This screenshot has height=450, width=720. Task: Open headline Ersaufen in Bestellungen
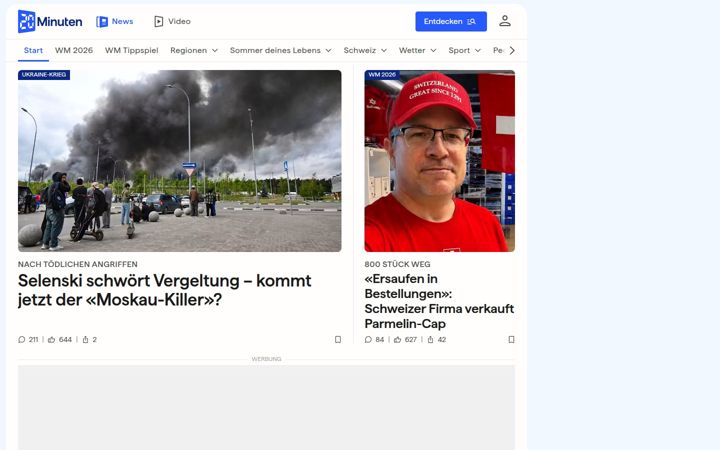click(x=439, y=301)
